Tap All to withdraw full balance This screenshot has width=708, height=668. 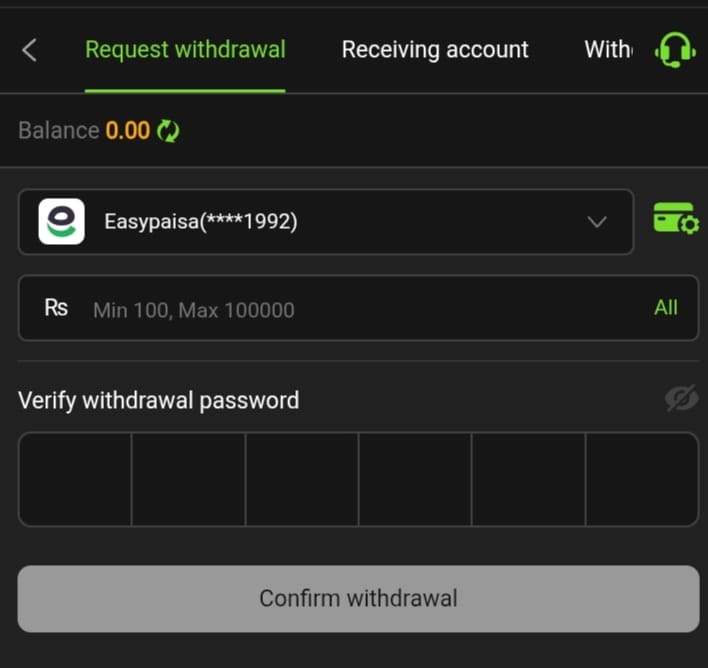tap(666, 308)
